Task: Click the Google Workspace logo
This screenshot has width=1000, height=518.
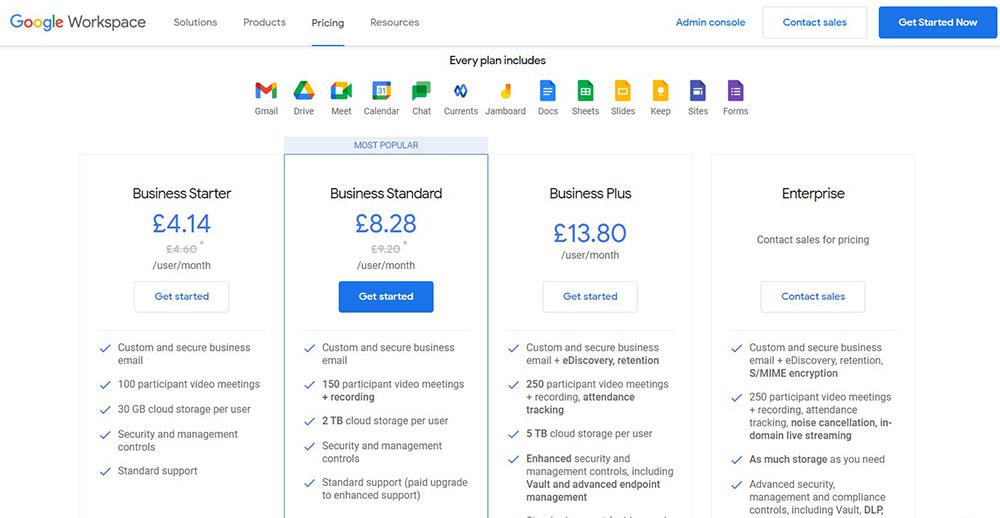Action: 78,22
